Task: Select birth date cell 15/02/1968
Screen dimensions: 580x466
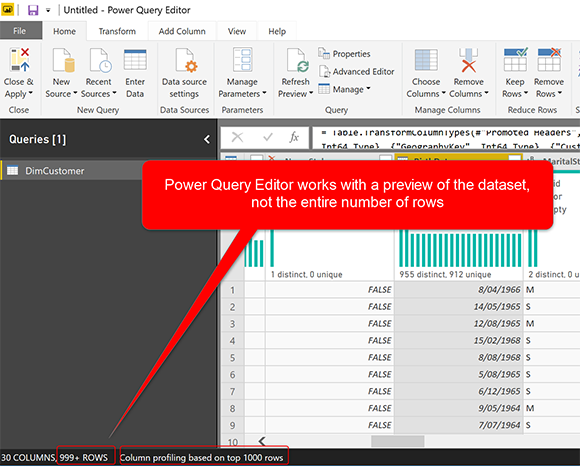Action: tap(458, 340)
